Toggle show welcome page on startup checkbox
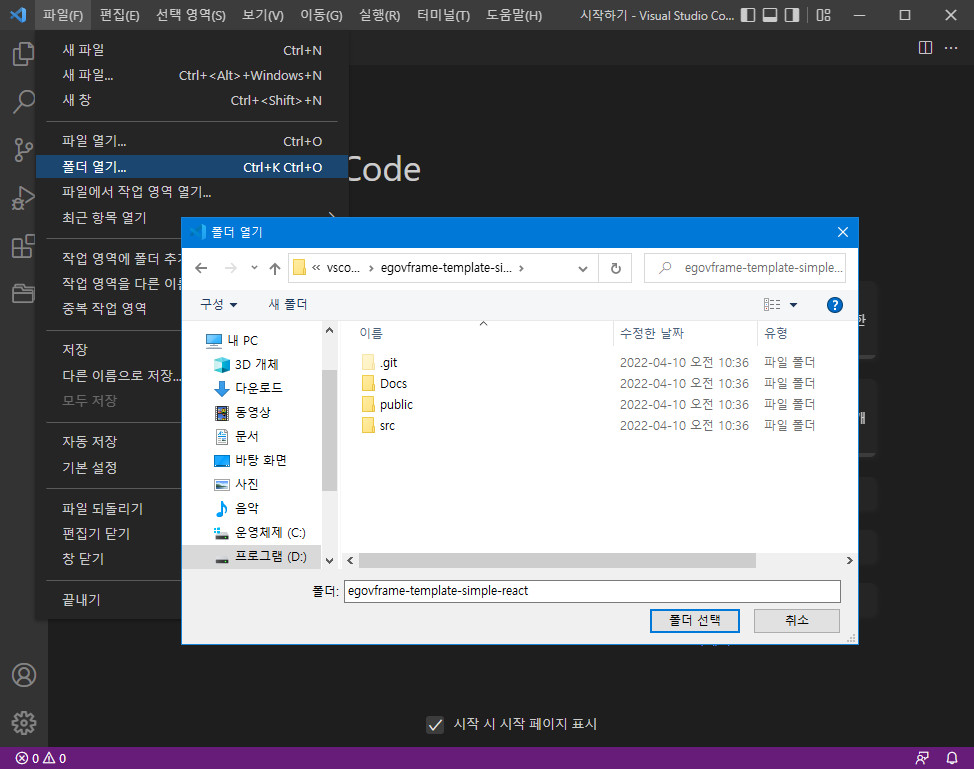The height and width of the screenshot is (769, 974). (435, 724)
